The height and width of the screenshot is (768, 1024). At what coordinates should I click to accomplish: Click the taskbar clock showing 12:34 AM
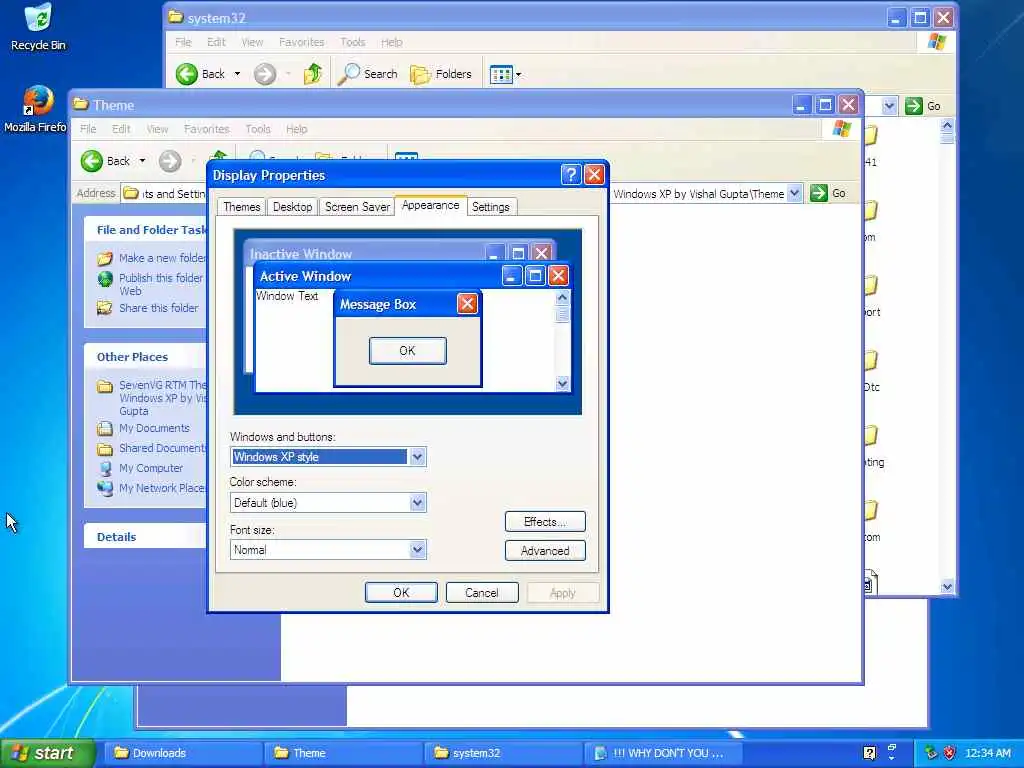987,753
